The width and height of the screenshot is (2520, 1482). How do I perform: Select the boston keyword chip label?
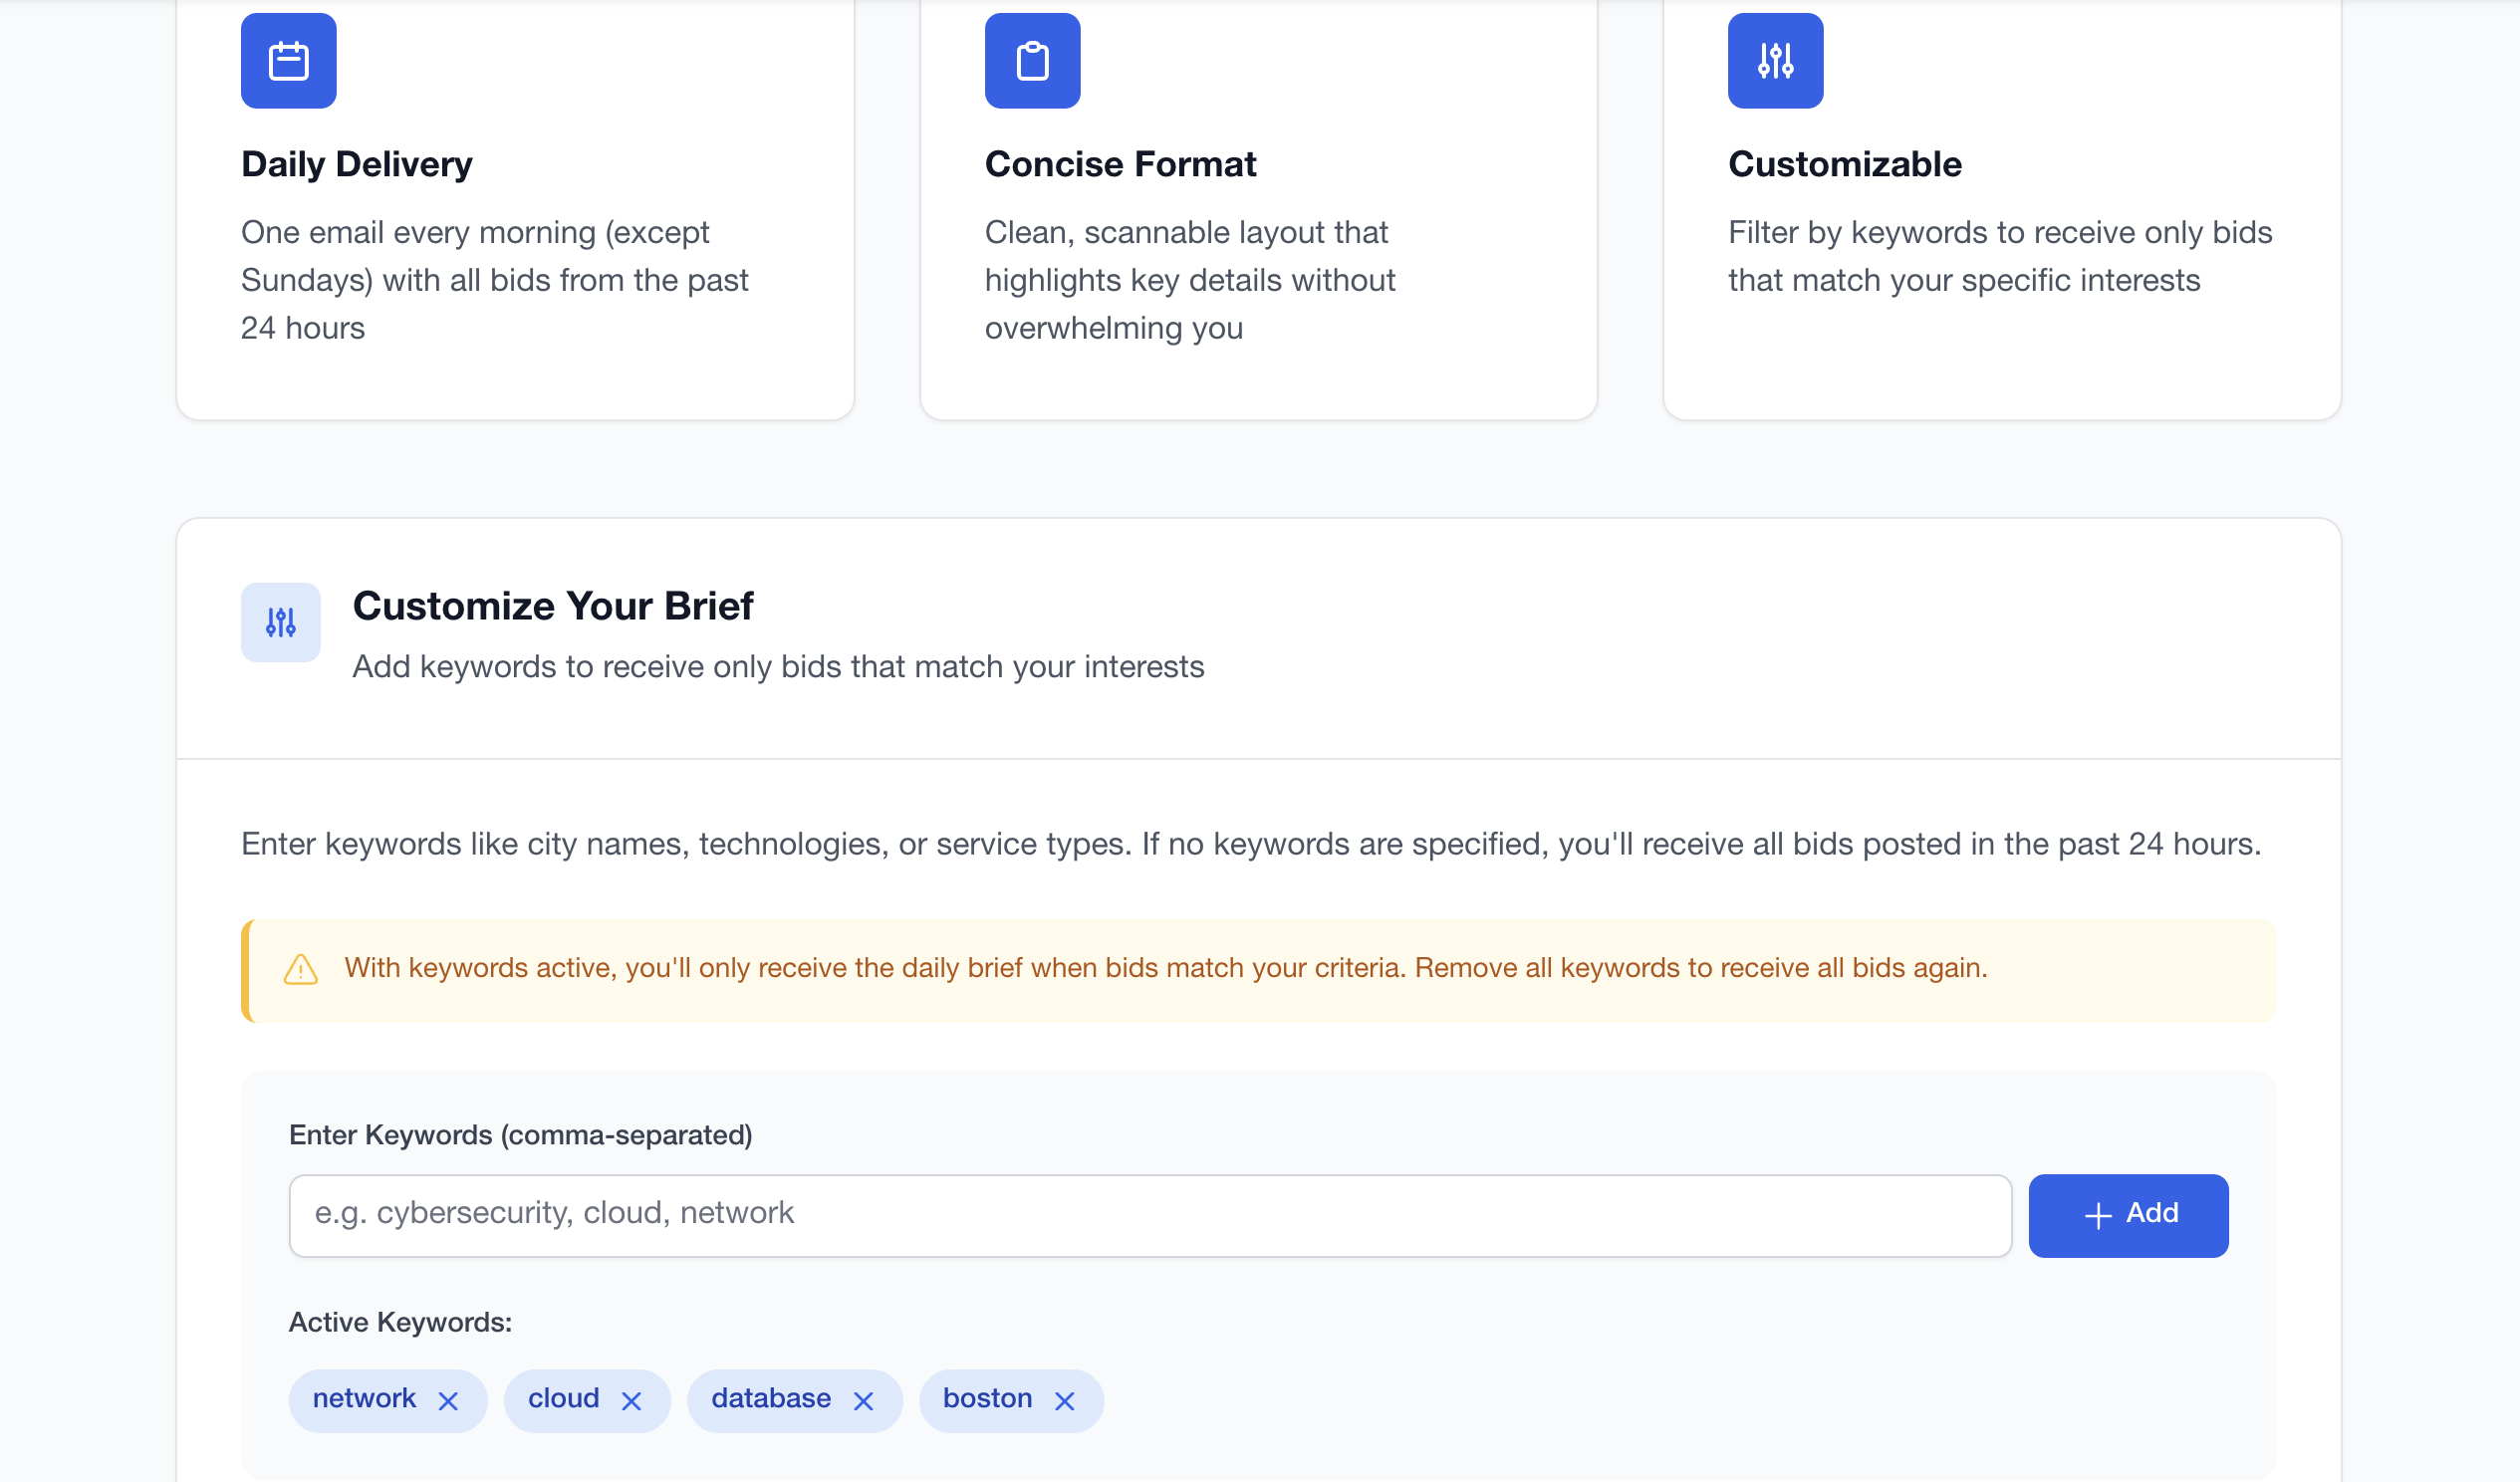click(987, 1398)
